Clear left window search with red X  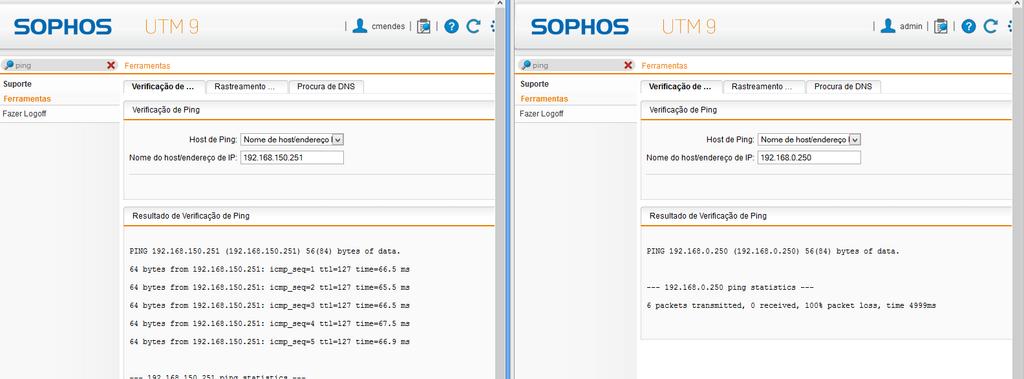point(111,65)
